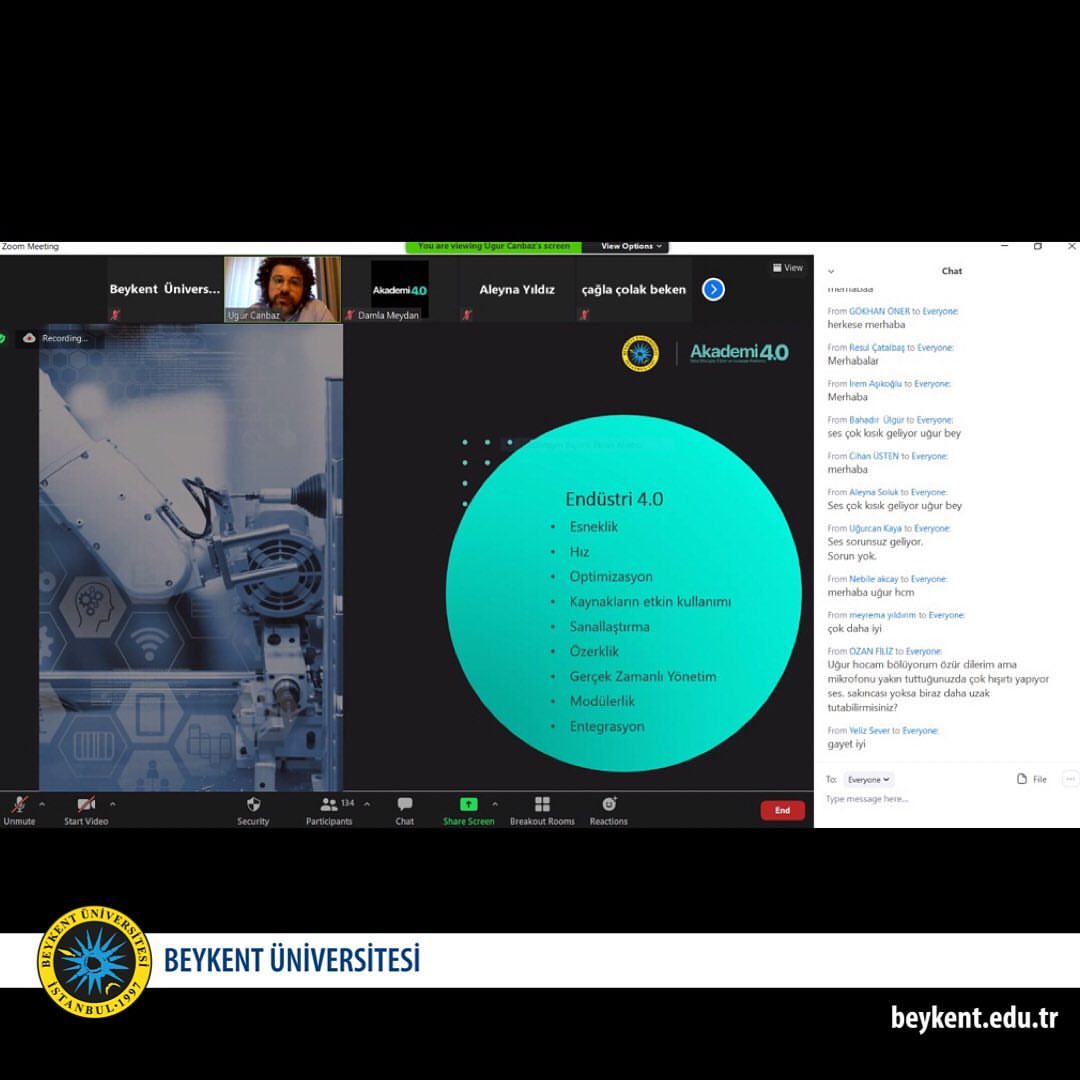Click the 'Modülerlik' bullet on the slide
Image resolution: width=1080 pixels, height=1080 pixels.
602,701
